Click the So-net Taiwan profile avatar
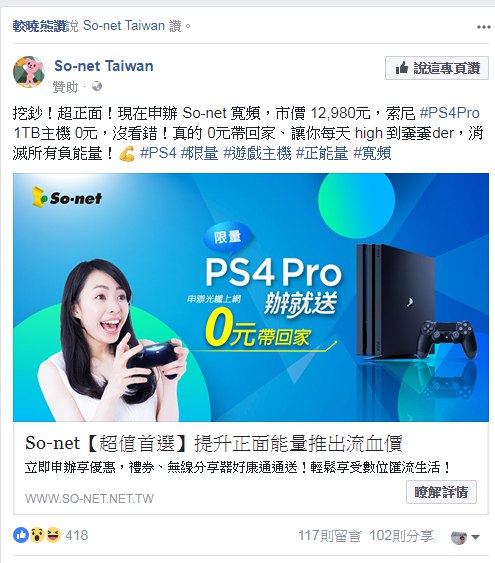 (x=29, y=71)
